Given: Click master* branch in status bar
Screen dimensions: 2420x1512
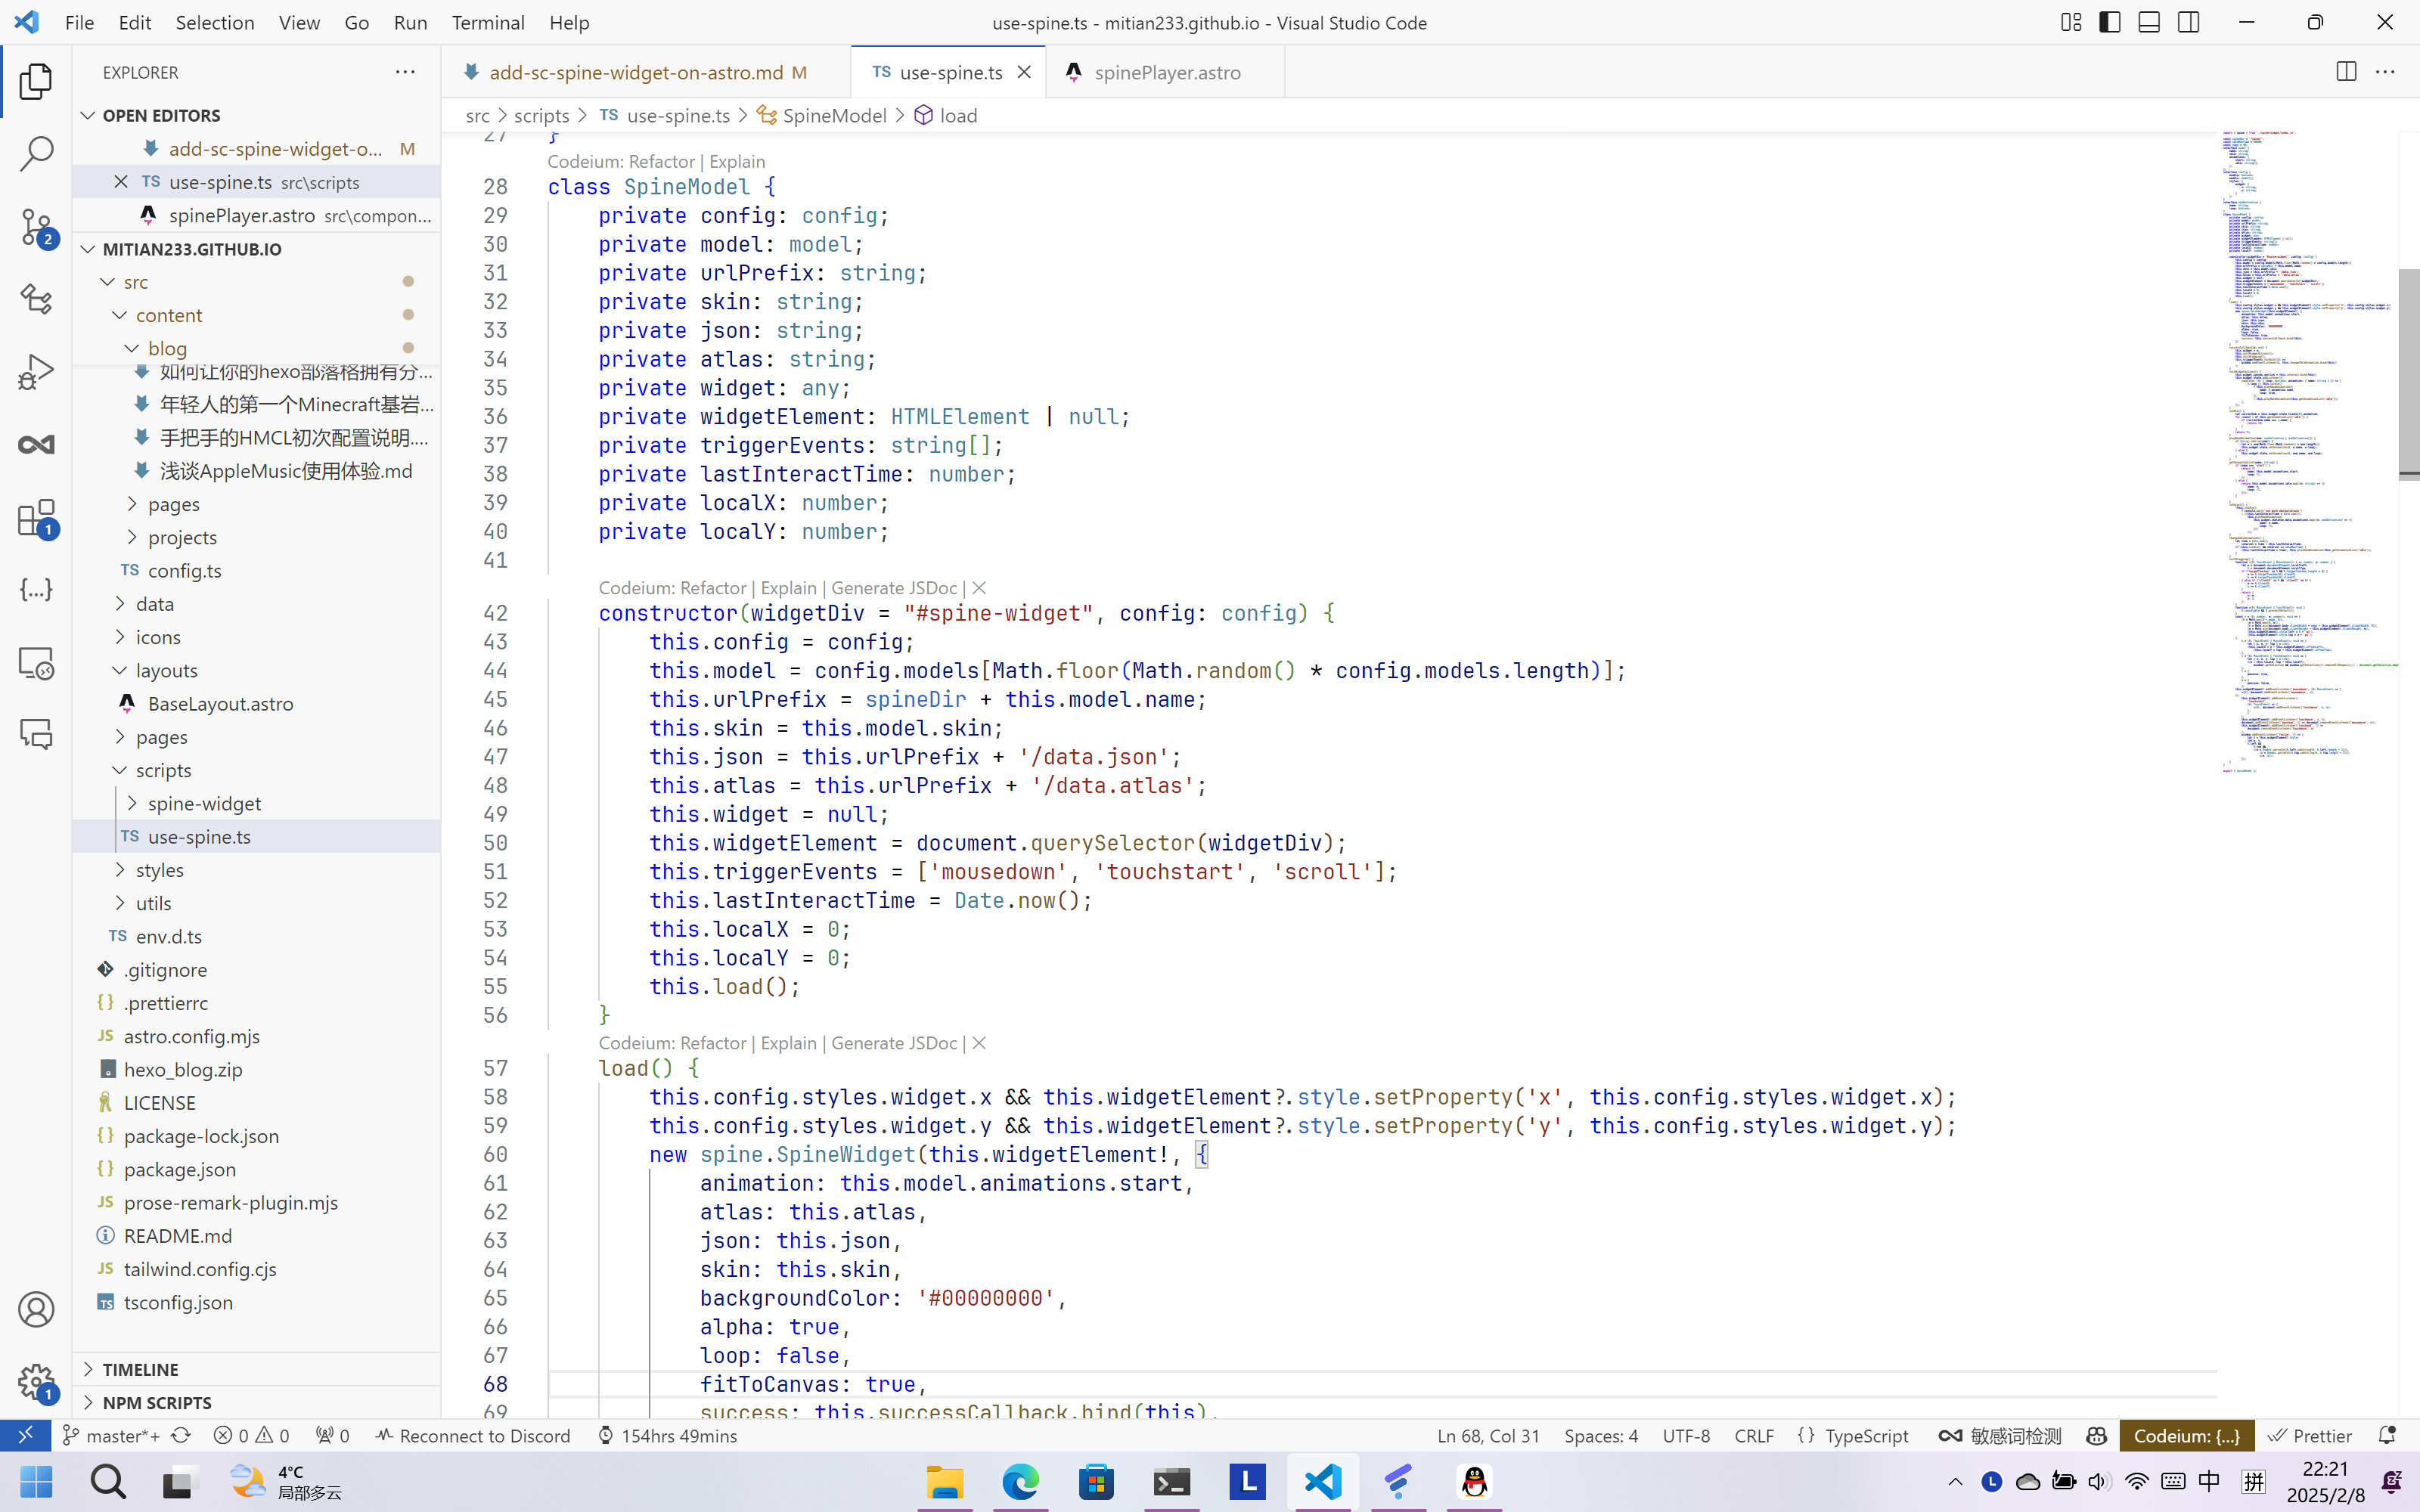Looking at the screenshot, I should point(112,1435).
